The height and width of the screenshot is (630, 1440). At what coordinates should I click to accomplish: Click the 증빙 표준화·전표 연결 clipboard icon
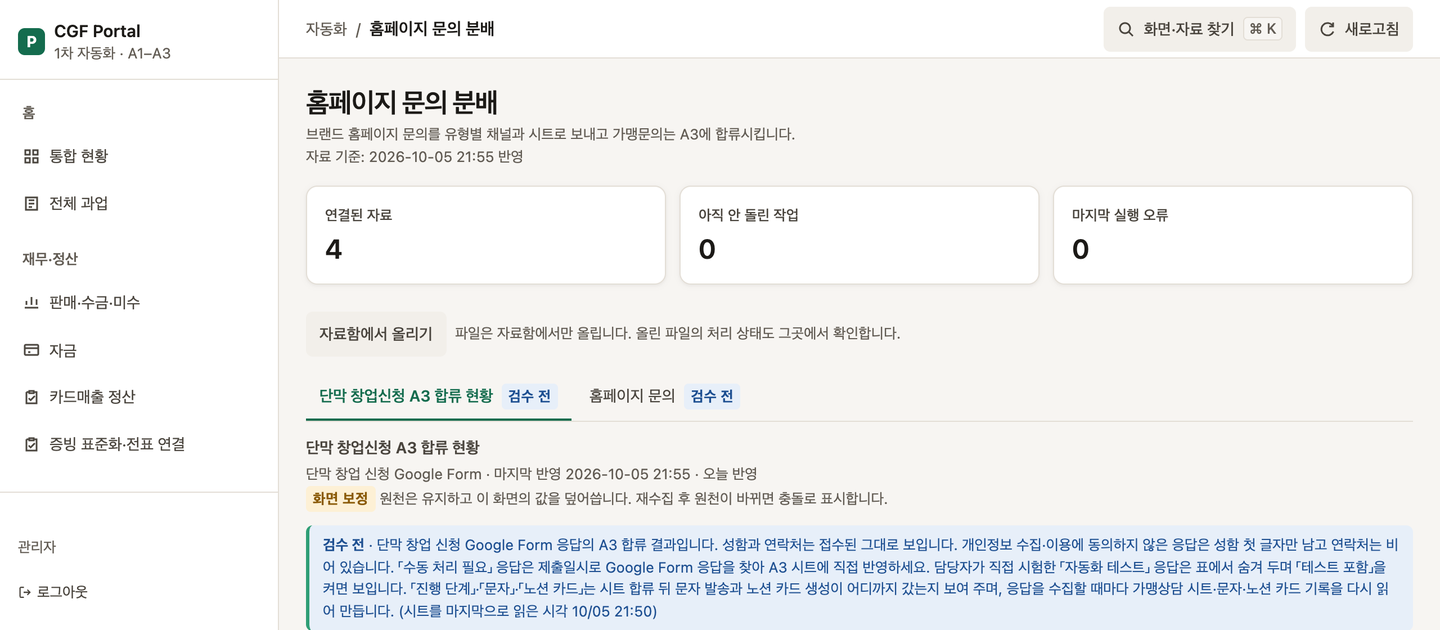click(x=31, y=444)
